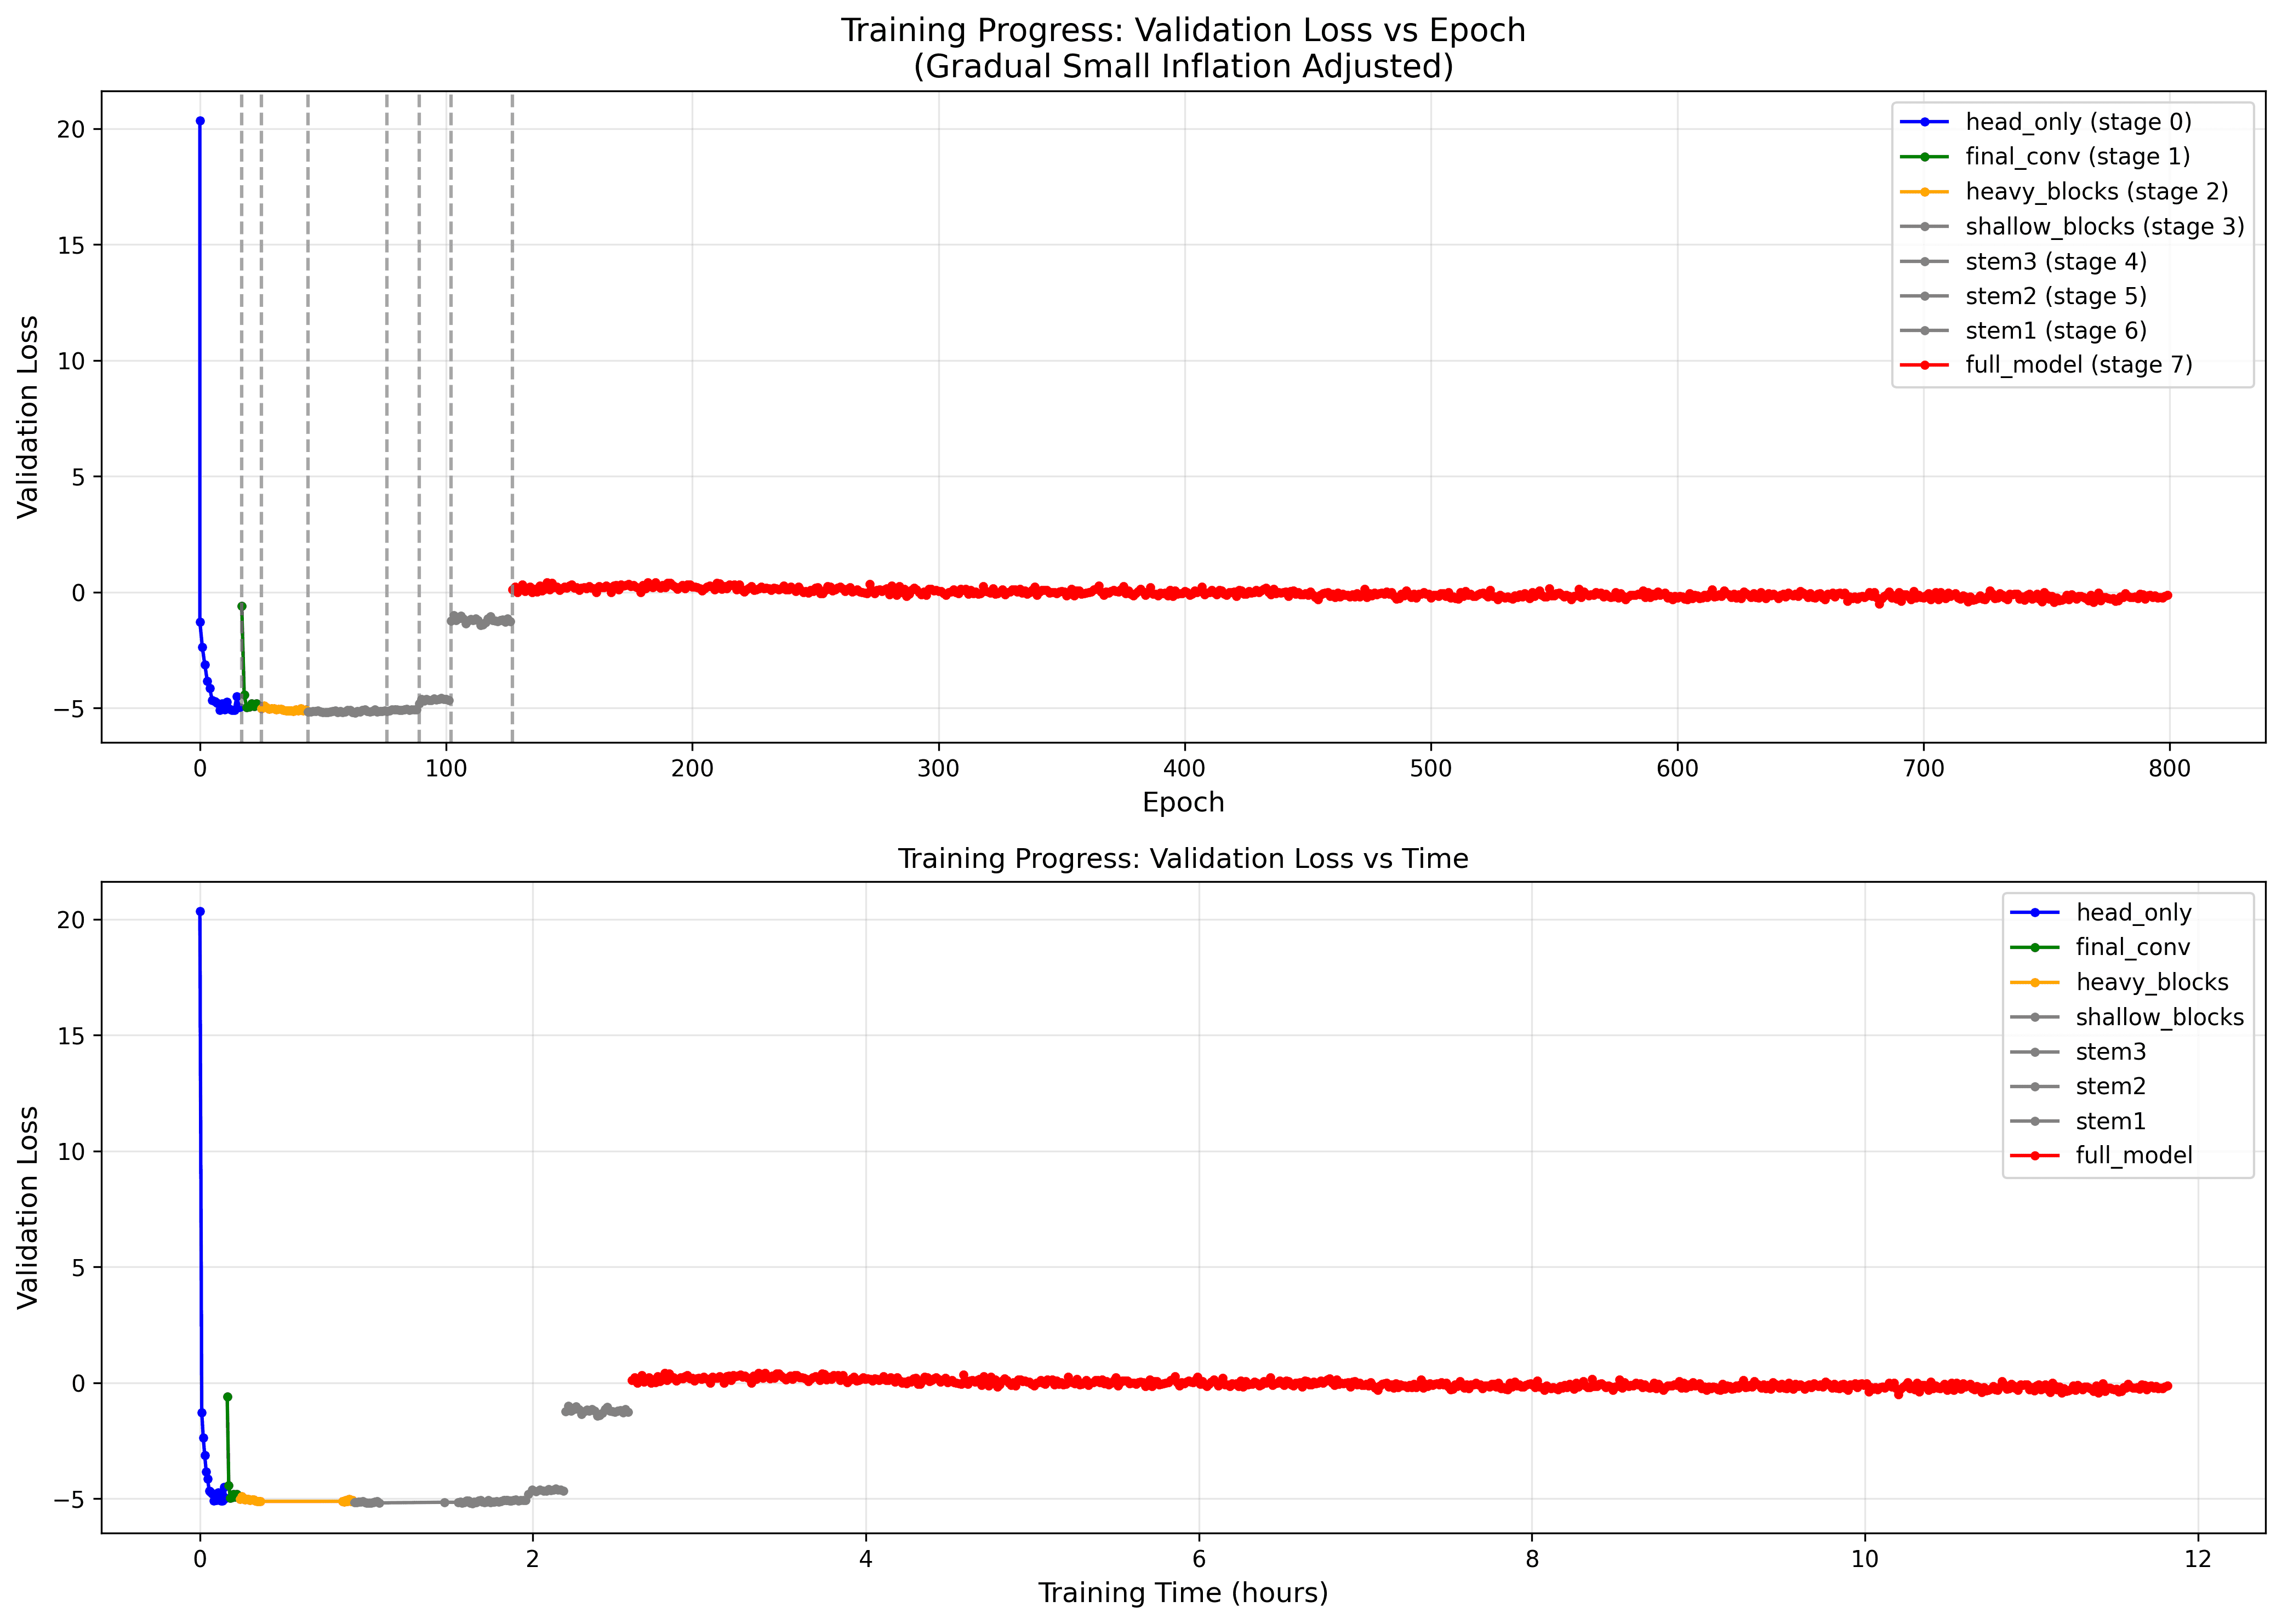Click the 'Training Time (hours)' axis label

1183,1593
